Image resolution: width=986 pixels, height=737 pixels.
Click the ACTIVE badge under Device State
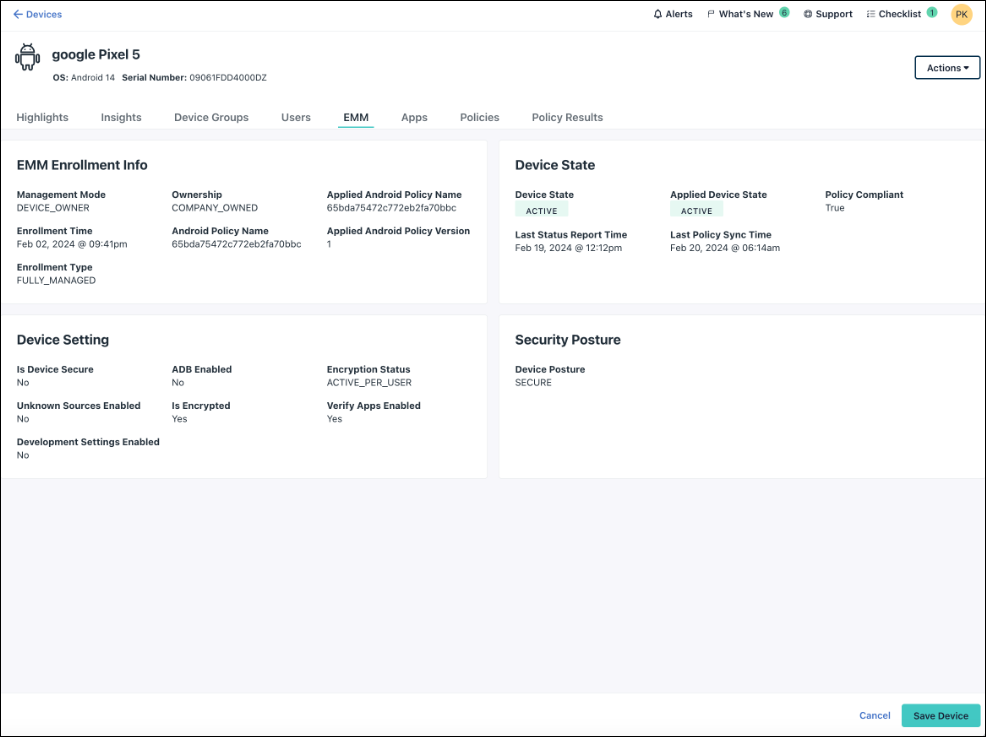click(541, 211)
